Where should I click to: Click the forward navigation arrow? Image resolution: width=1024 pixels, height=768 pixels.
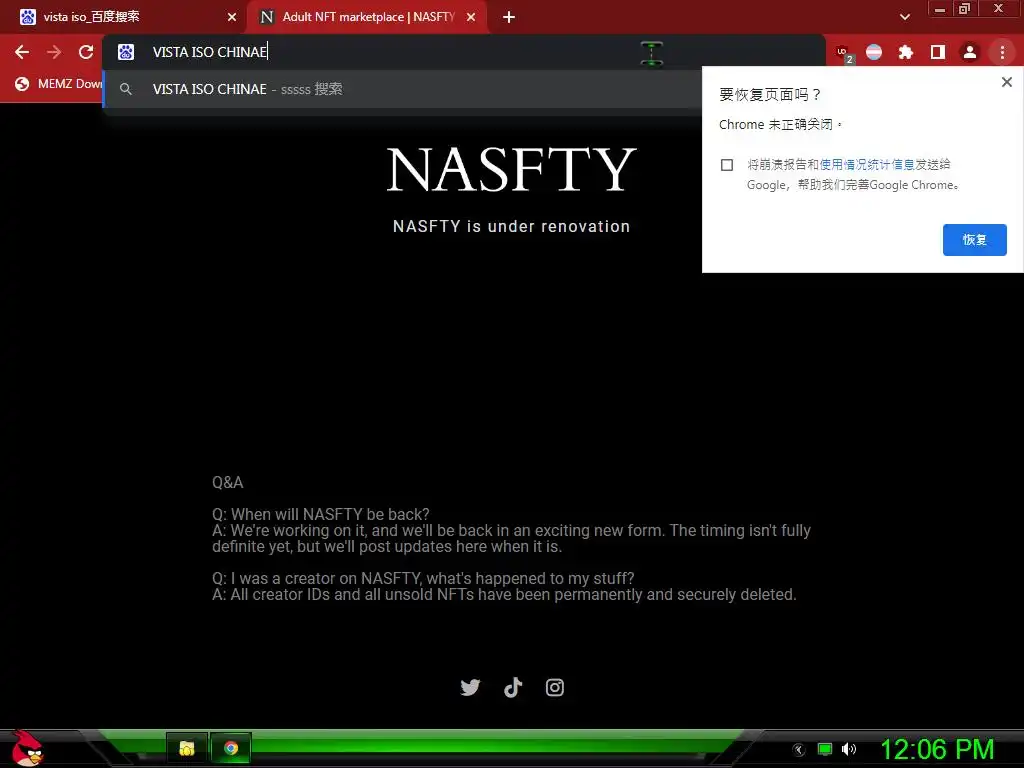54,52
